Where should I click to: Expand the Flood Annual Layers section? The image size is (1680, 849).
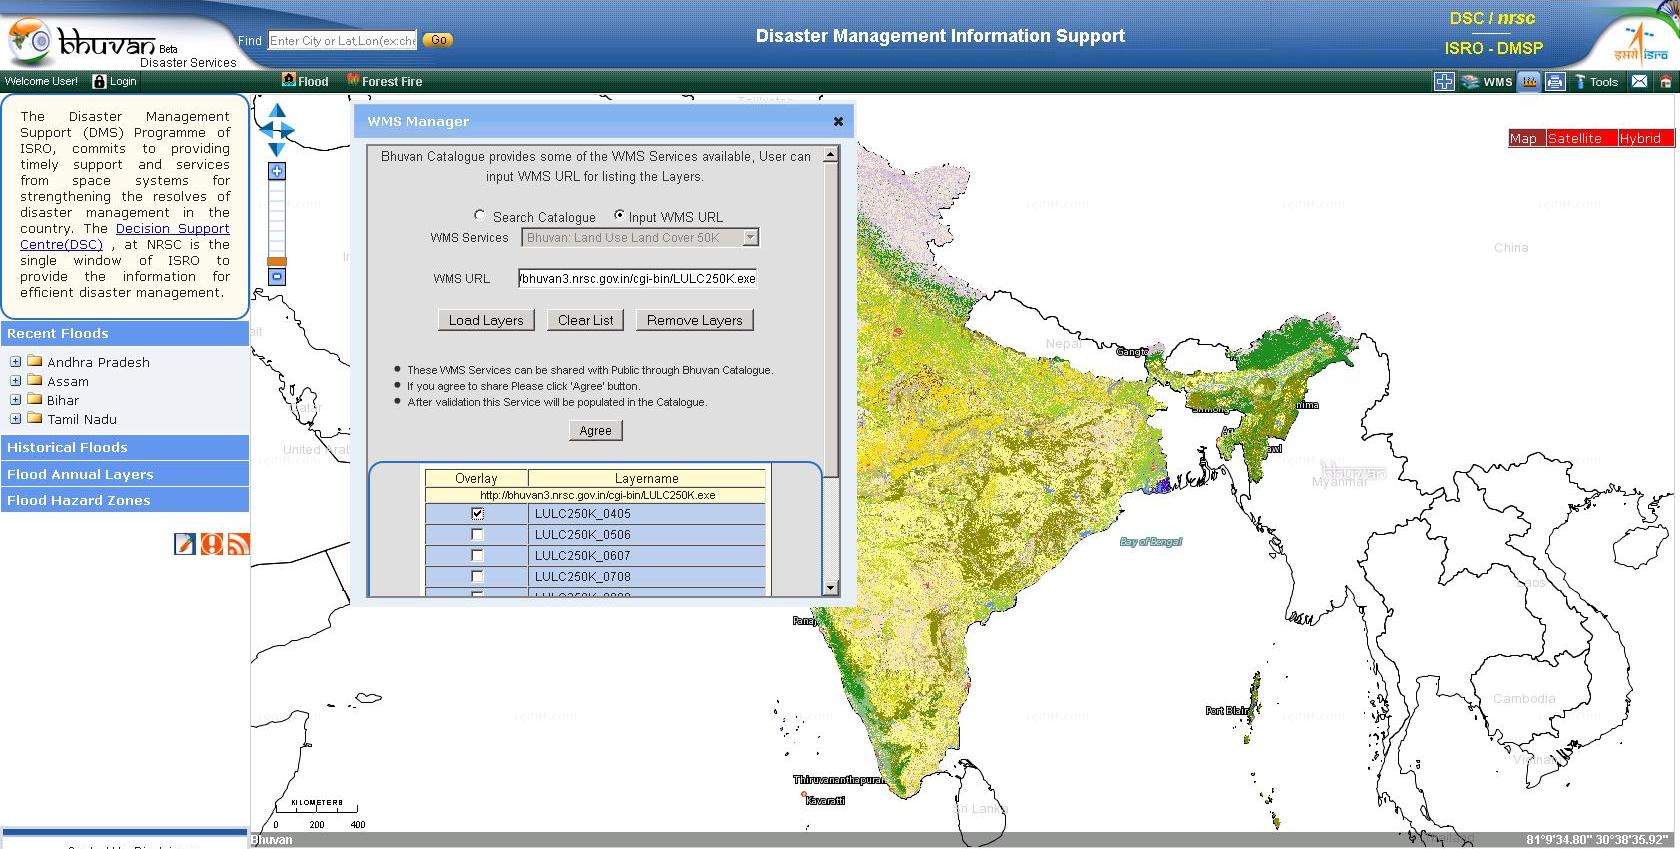pos(125,474)
